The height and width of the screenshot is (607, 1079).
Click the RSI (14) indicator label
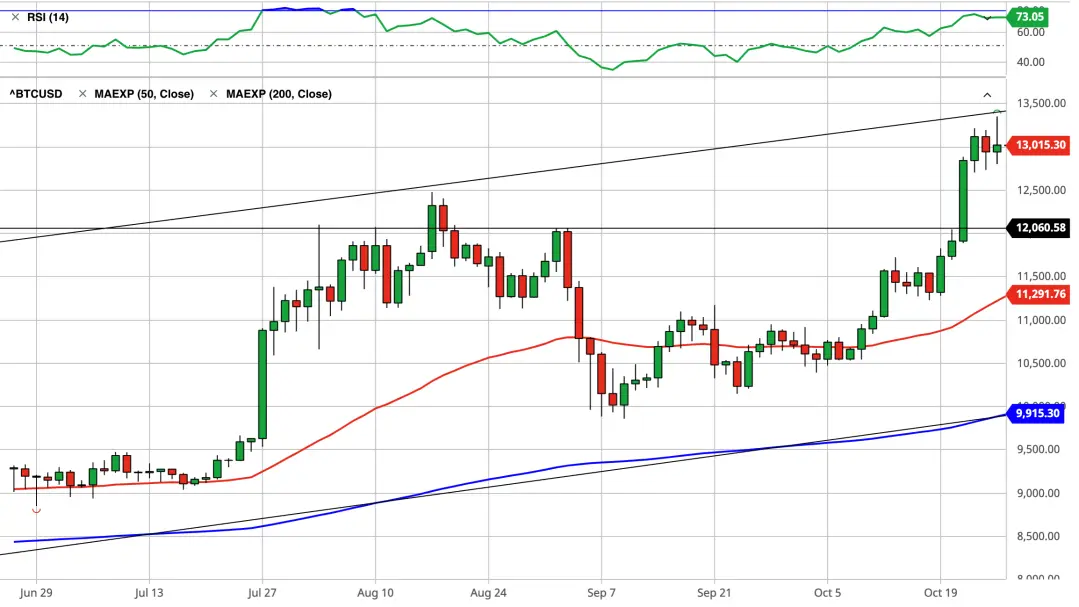[x=48, y=17]
